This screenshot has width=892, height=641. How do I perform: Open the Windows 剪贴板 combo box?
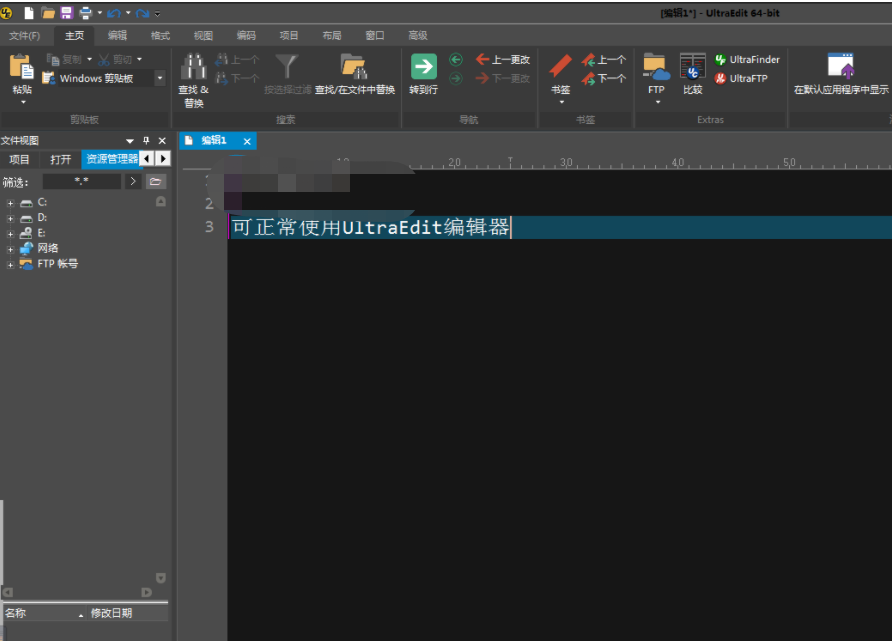click(160, 78)
